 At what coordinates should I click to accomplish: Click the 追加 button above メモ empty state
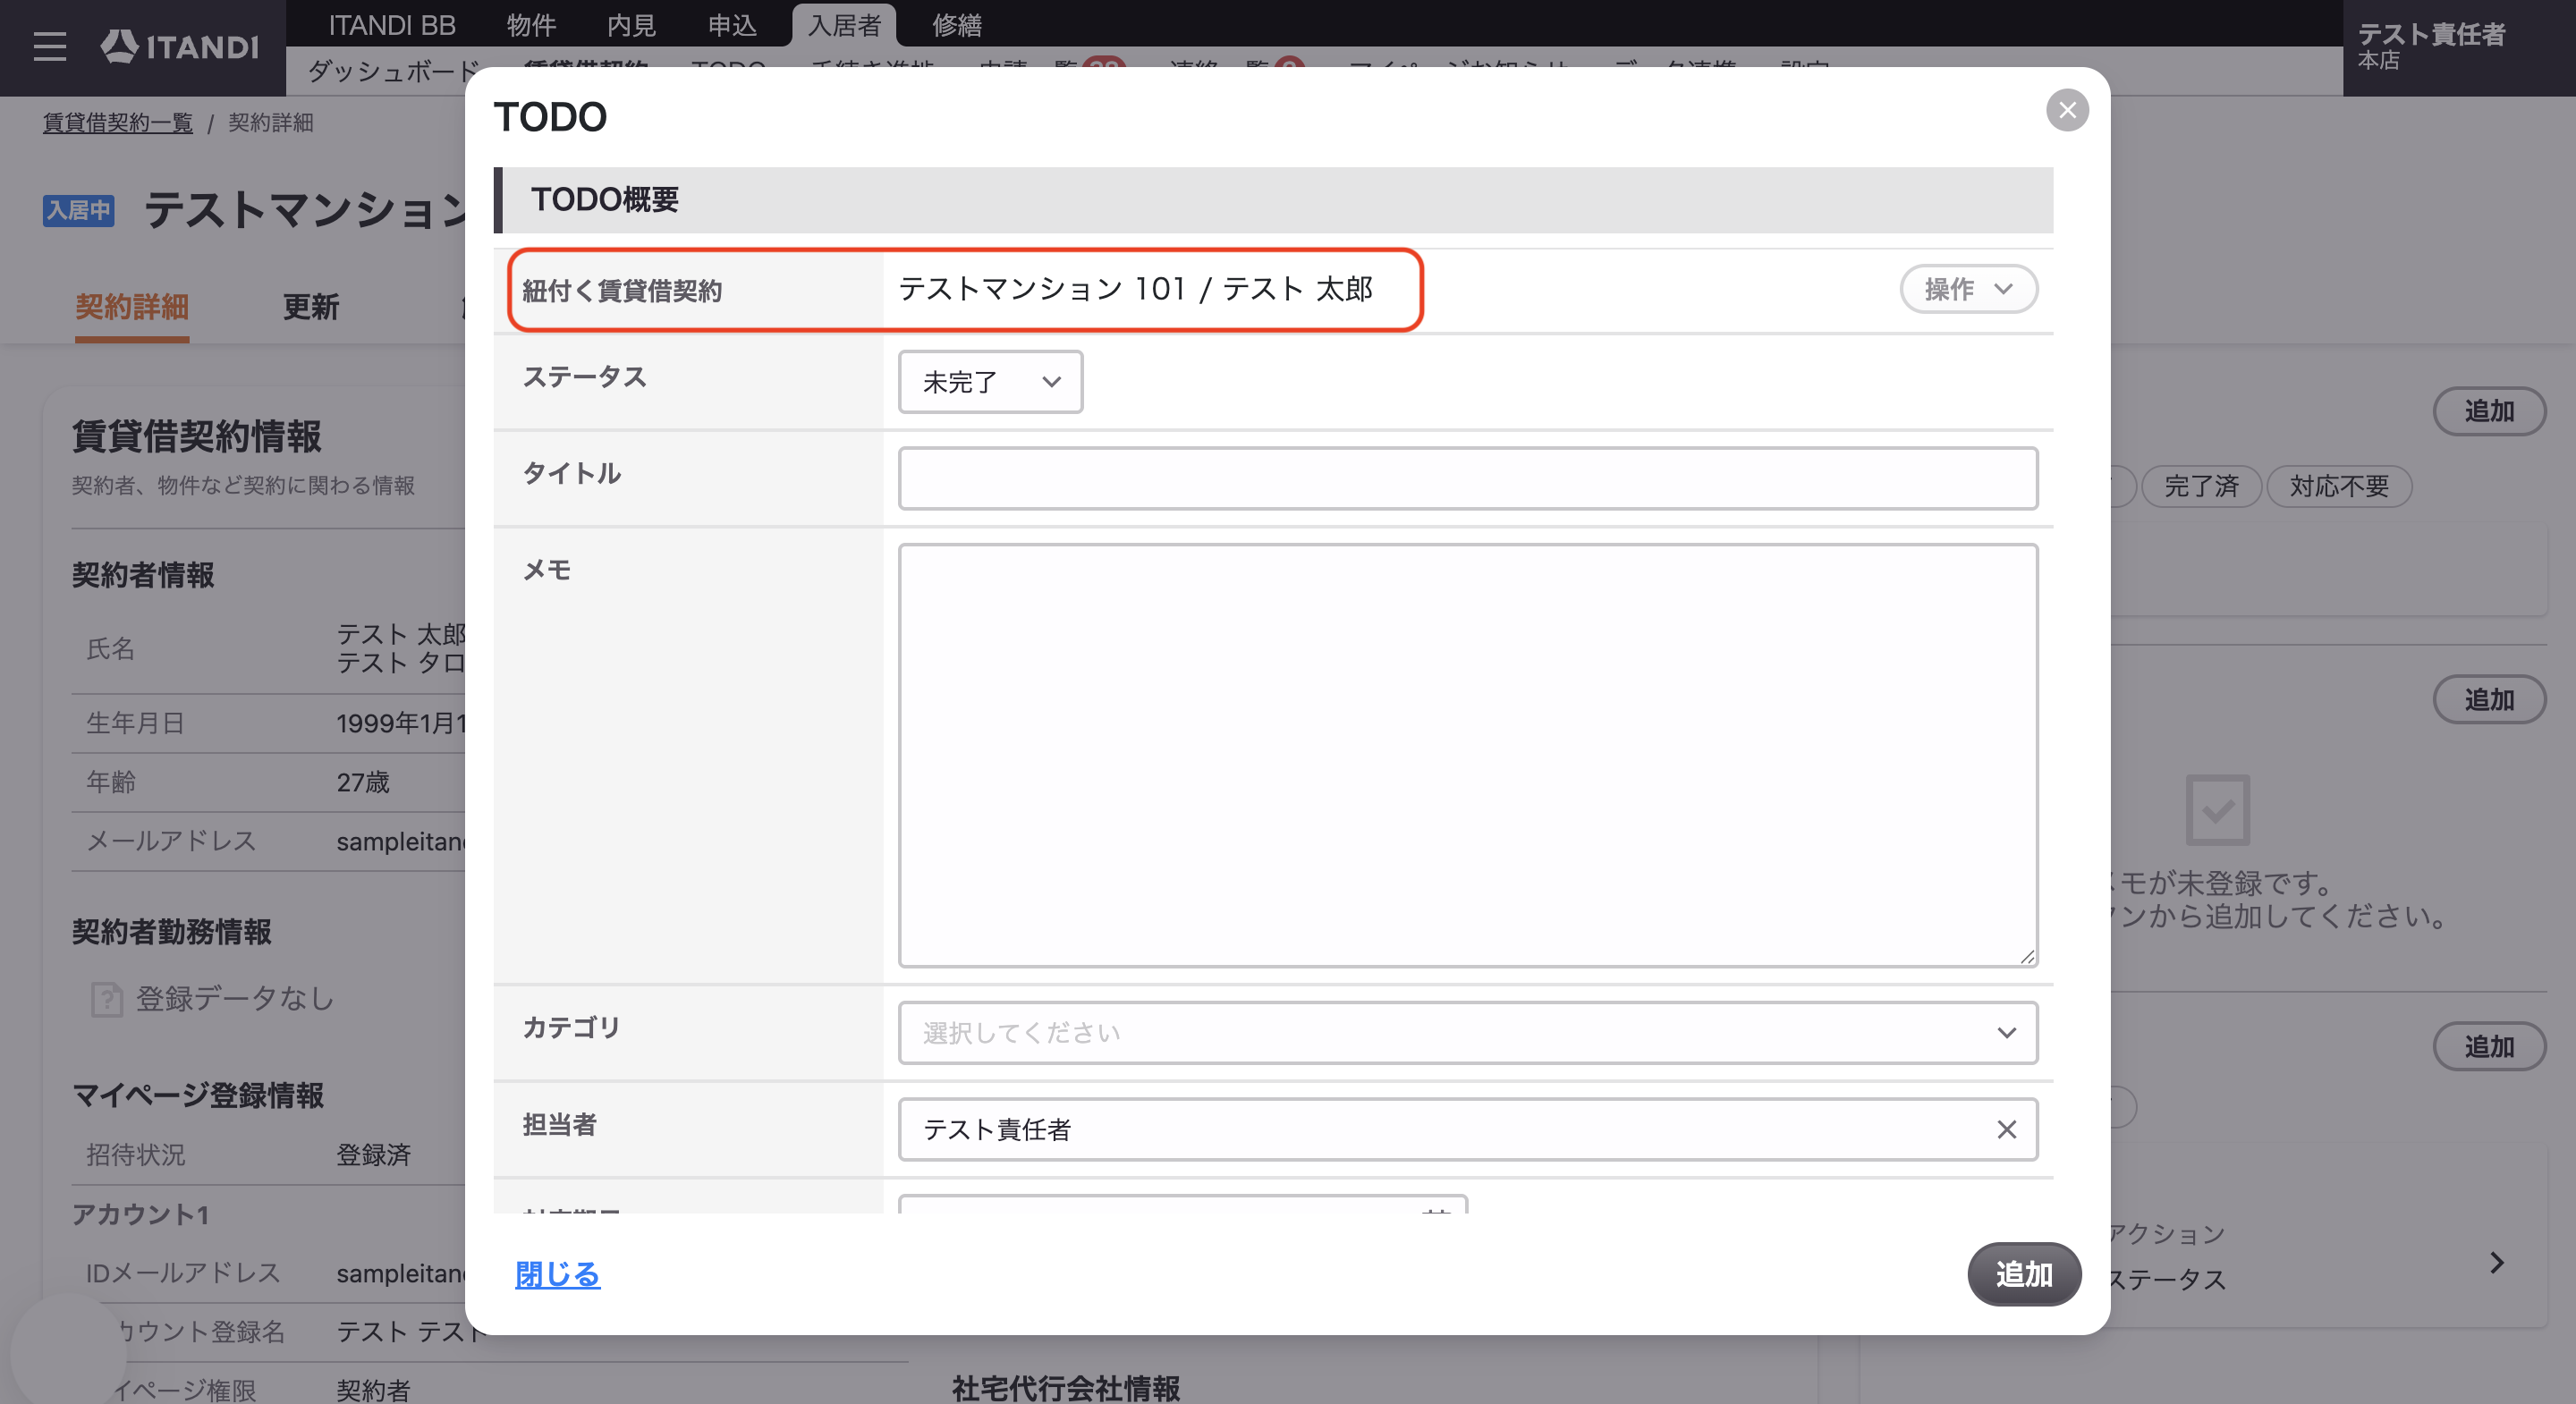click(2488, 699)
